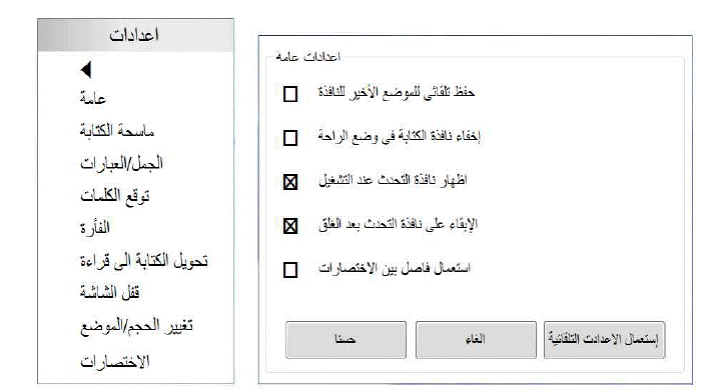
Task: Click the اعدادات عامة group label
Action: click(308, 57)
